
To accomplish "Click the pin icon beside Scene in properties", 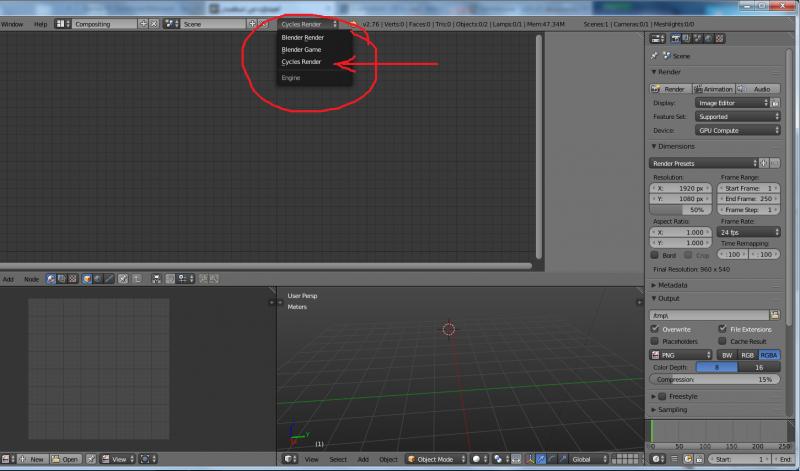I will click(654, 56).
